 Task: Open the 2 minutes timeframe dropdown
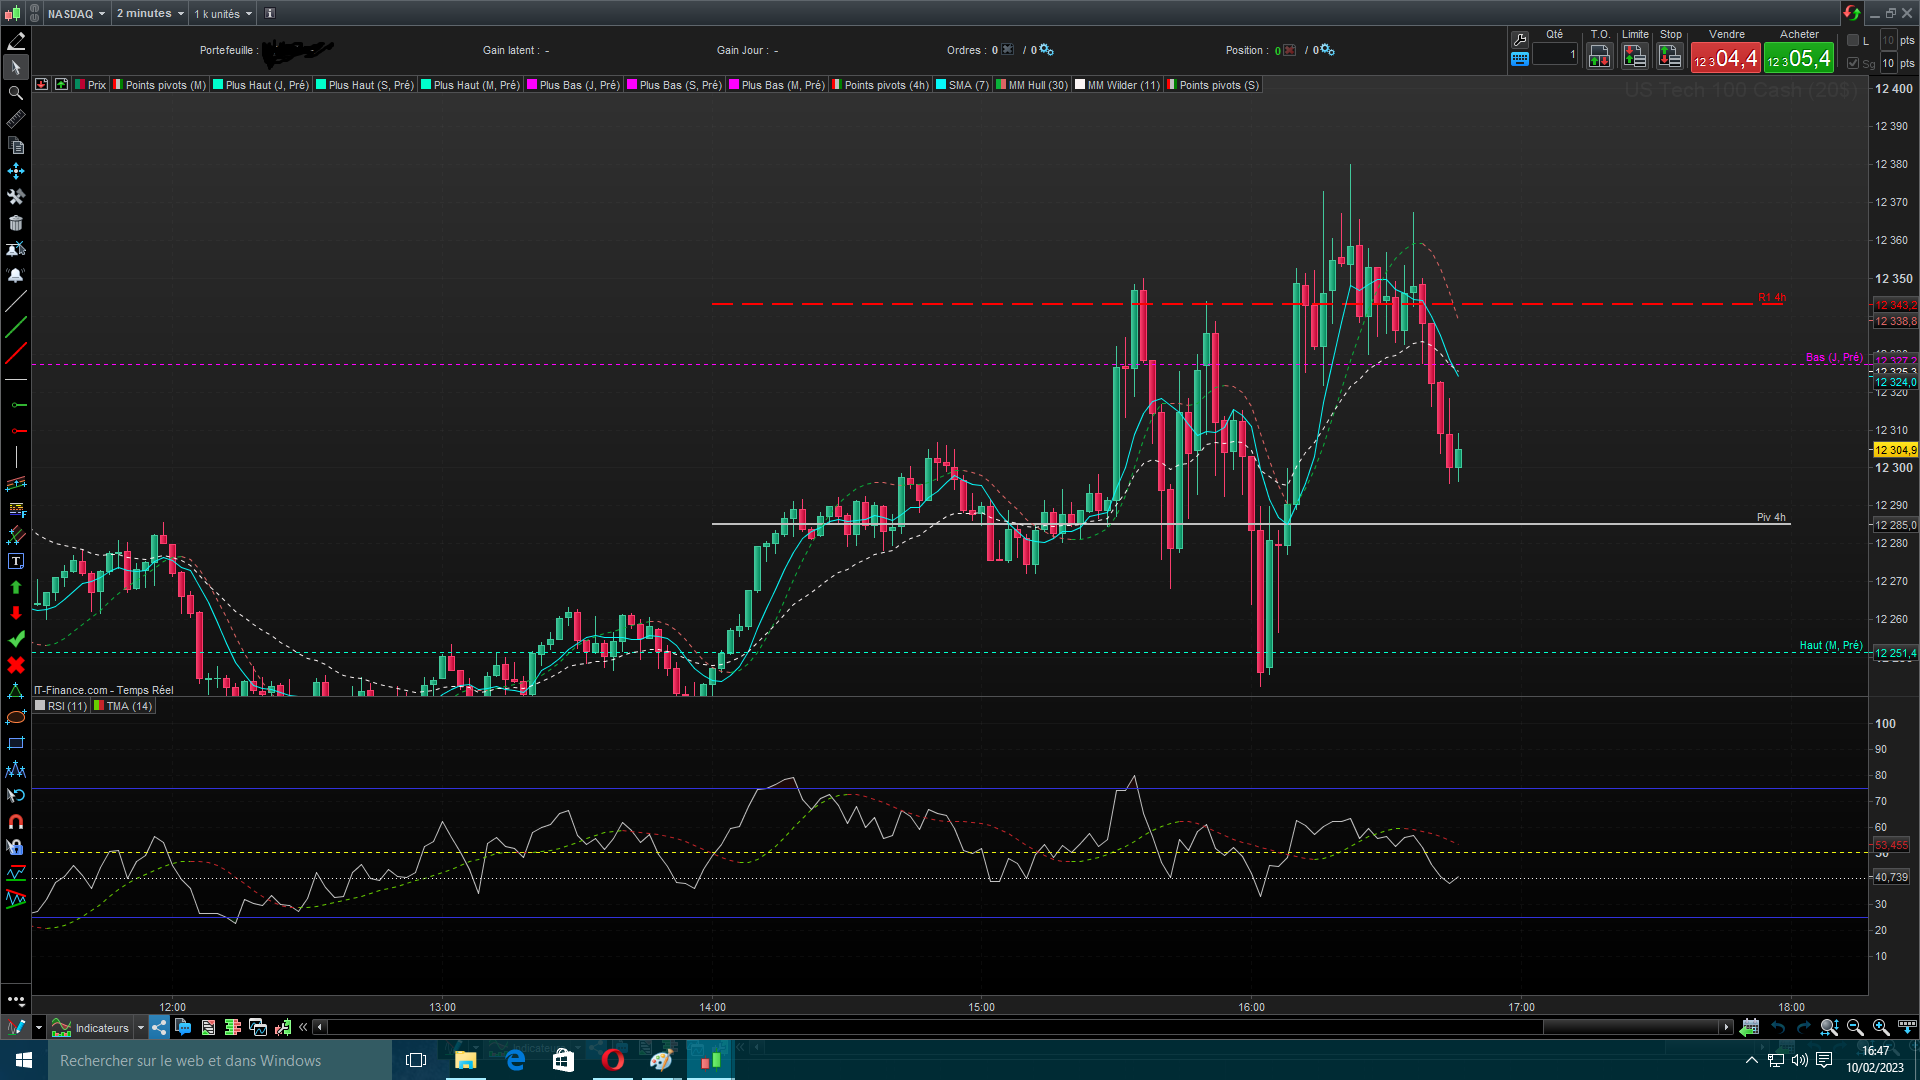(150, 13)
